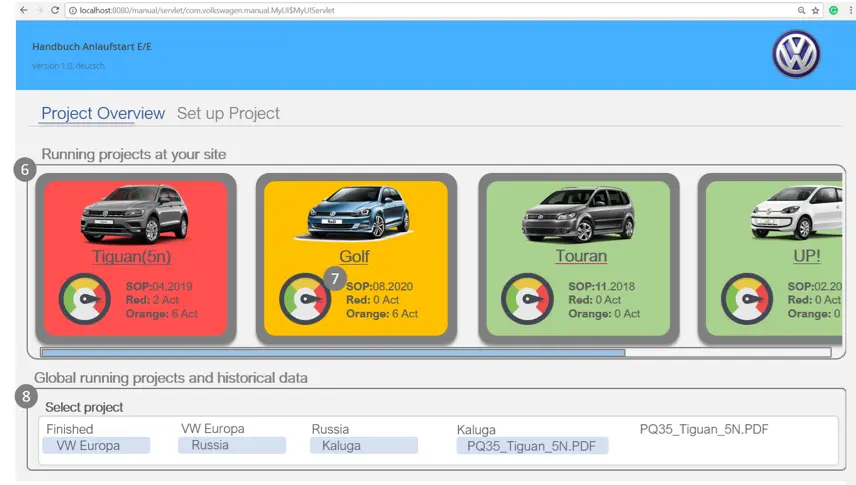Image resolution: width=856 pixels, height=485 pixels.
Task: Click the Russia column header
Action: point(330,429)
